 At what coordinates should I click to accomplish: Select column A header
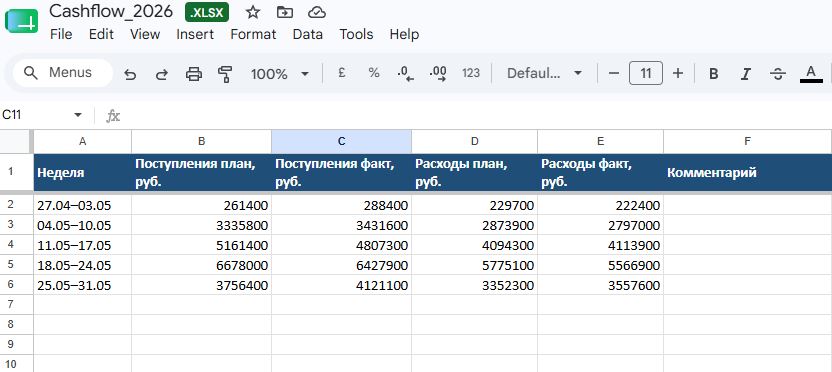point(82,141)
